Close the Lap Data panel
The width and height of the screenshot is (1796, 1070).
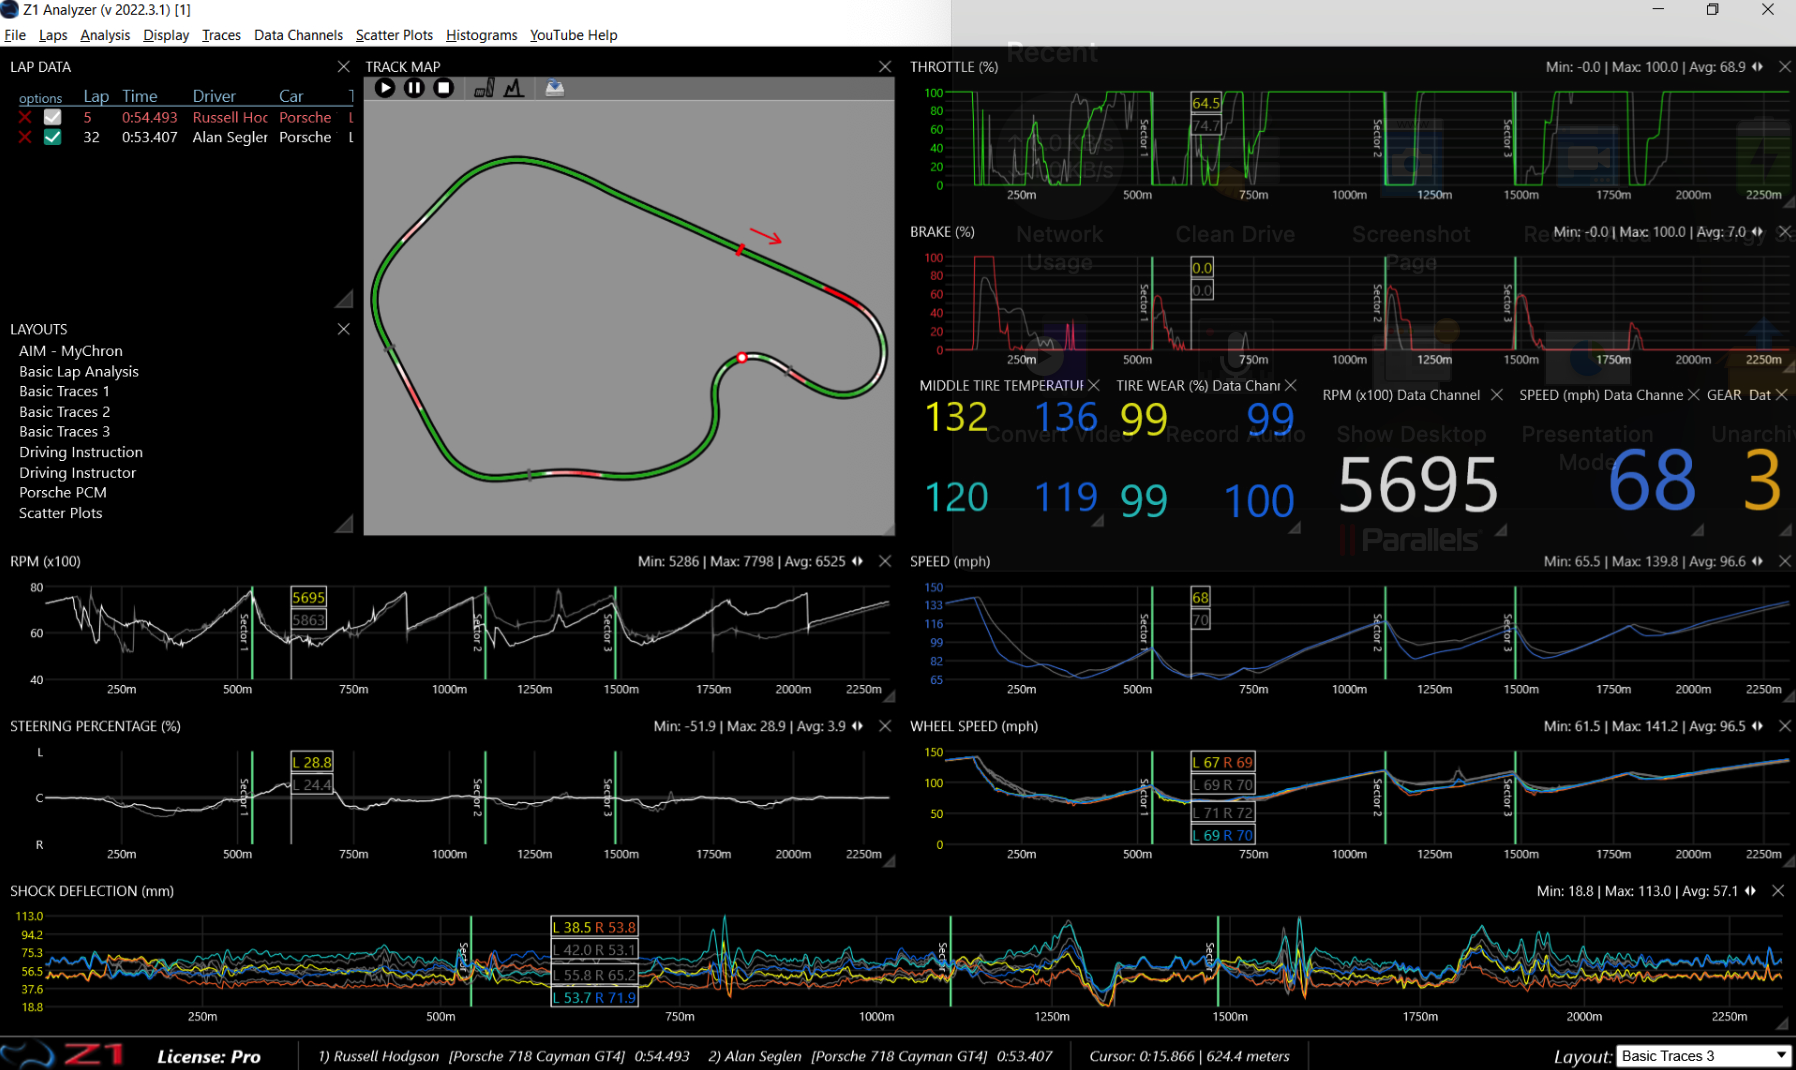pos(344,66)
